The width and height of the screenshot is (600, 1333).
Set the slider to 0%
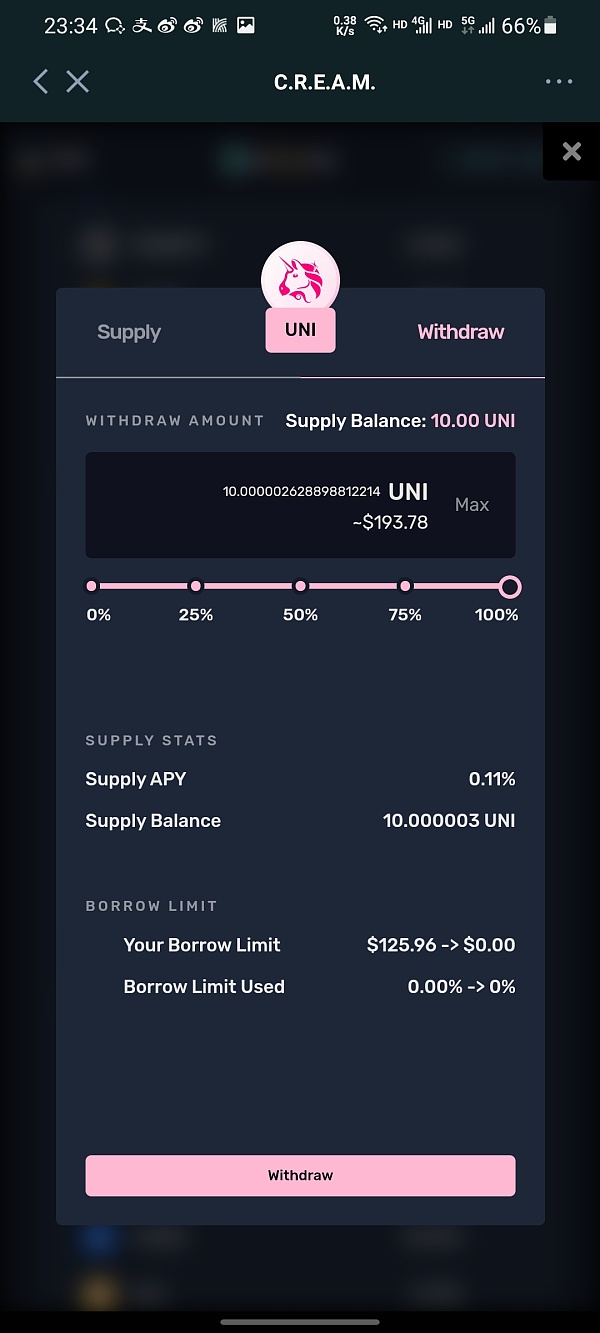coord(92,586)
